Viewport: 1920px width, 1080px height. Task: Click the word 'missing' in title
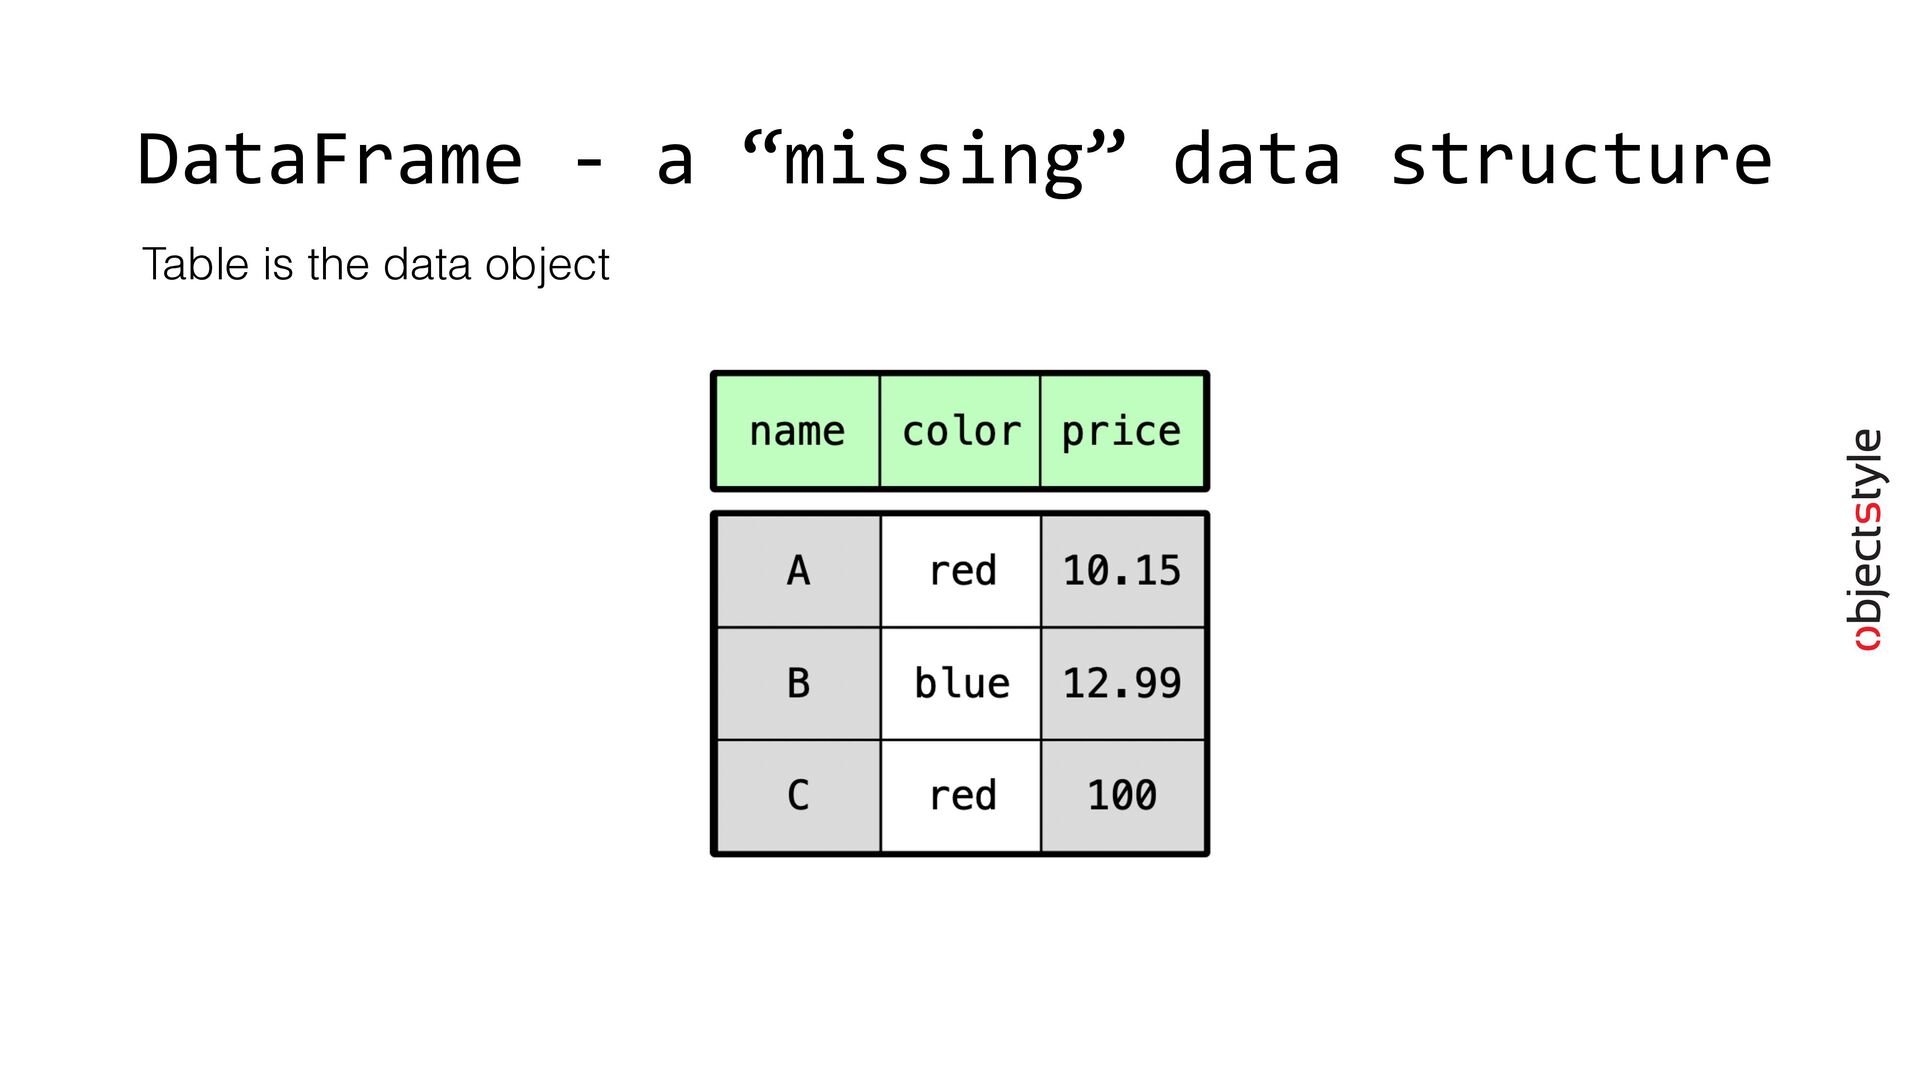934,160
